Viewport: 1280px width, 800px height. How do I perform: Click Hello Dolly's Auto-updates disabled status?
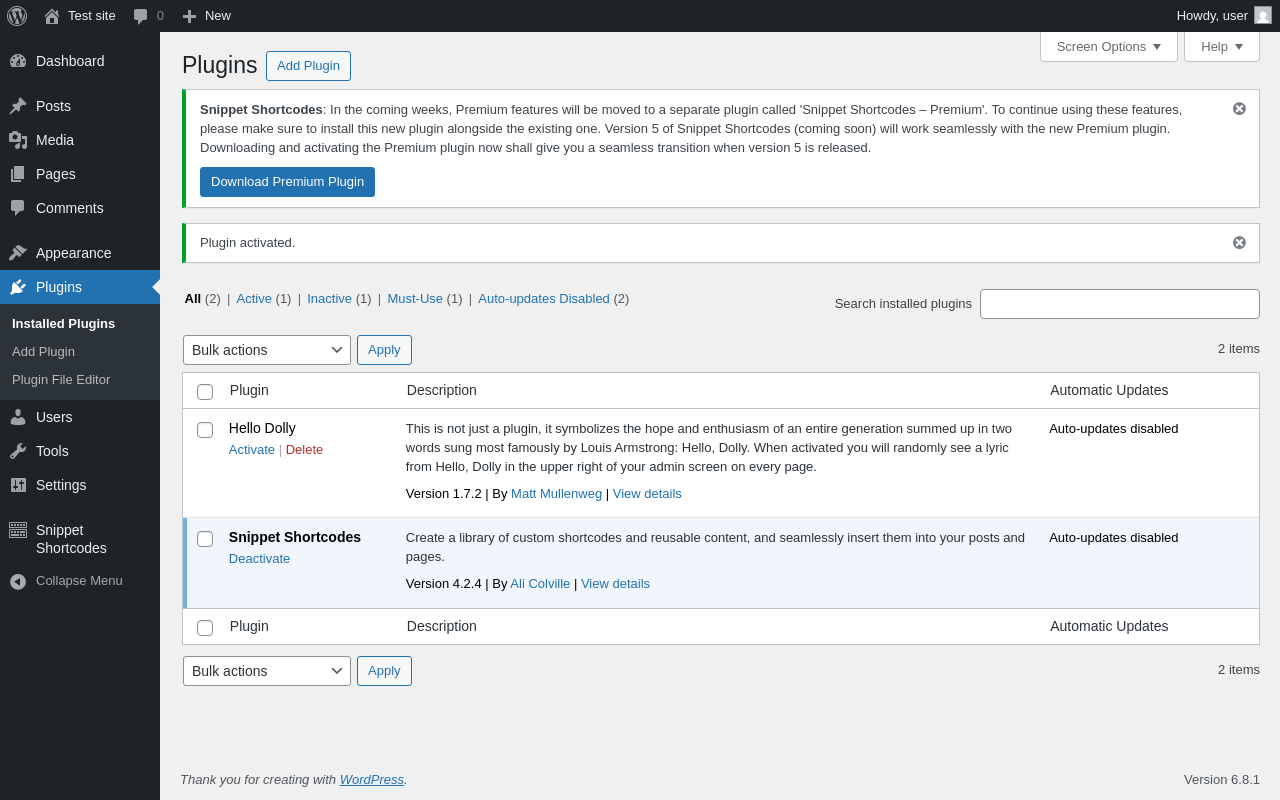point(1114,429)
